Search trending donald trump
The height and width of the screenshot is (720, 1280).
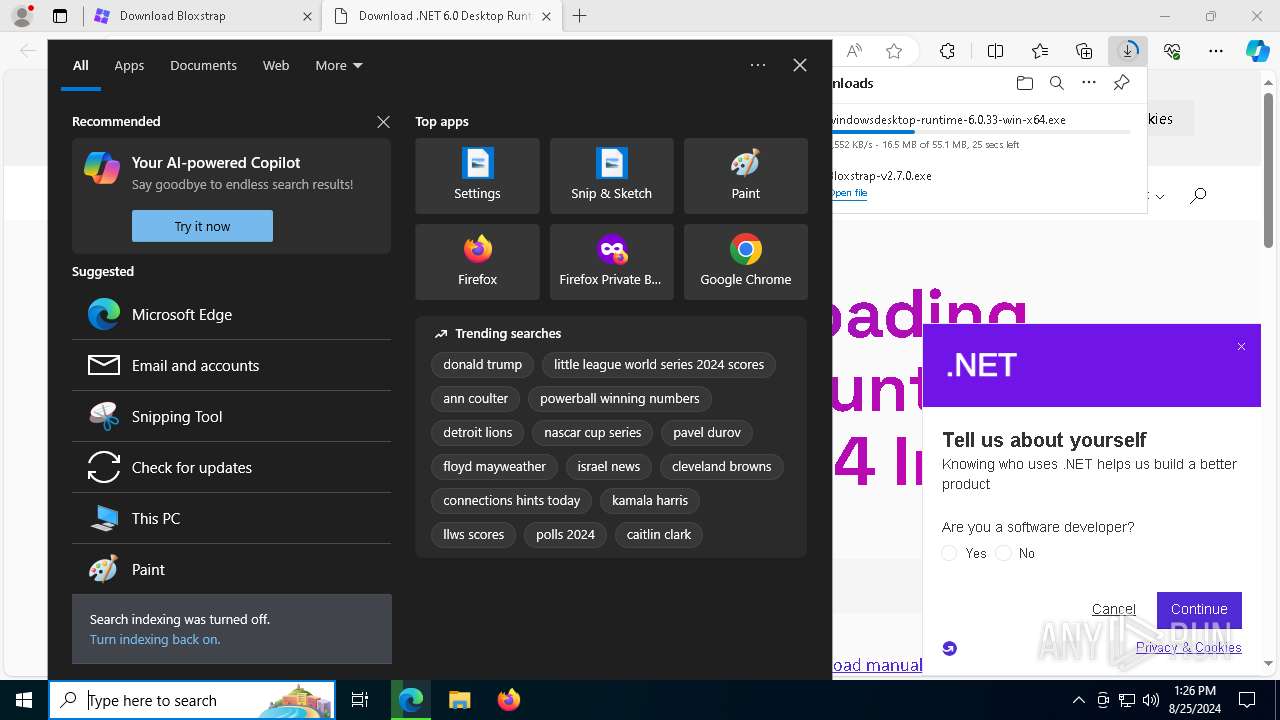coord(483,365)
